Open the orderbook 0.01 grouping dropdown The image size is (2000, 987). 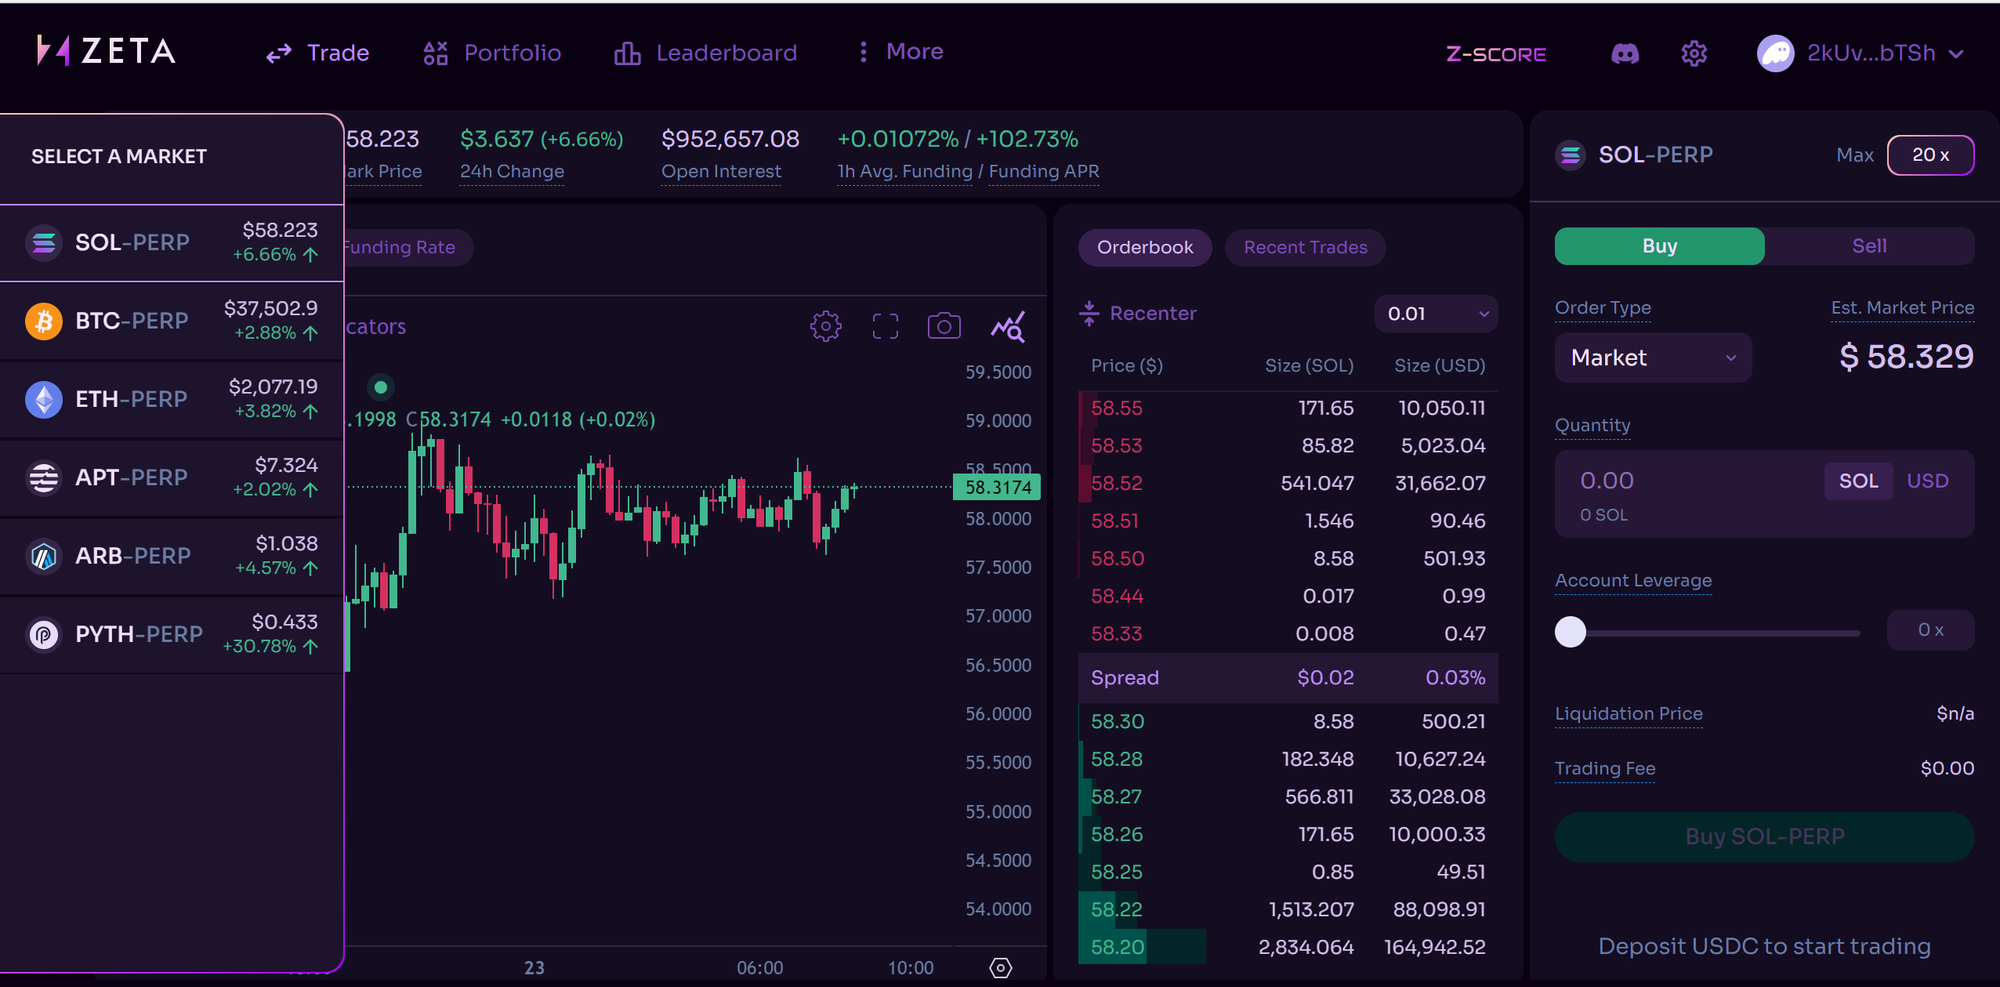point(1436,314)
